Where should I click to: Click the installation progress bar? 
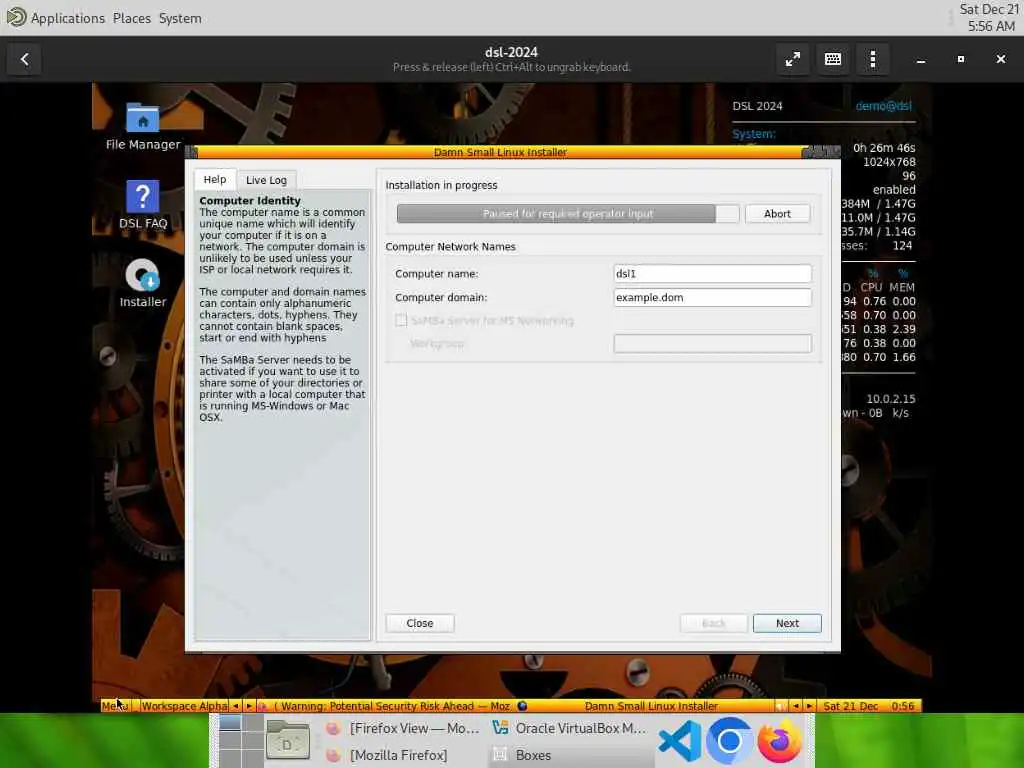pos(568,214)
